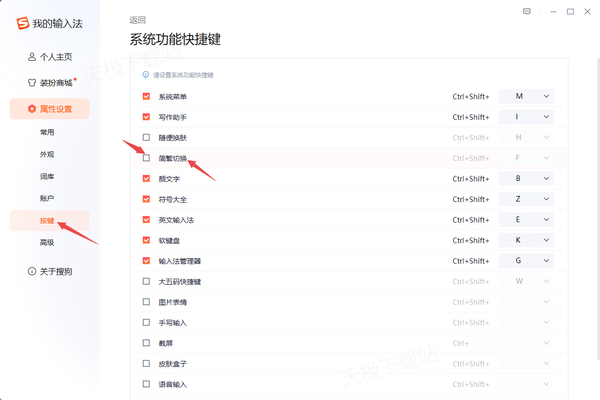Open the 关于搜狗 page
Image resolution: width=600 pixels, height=400 pixels.
[50, 271]
